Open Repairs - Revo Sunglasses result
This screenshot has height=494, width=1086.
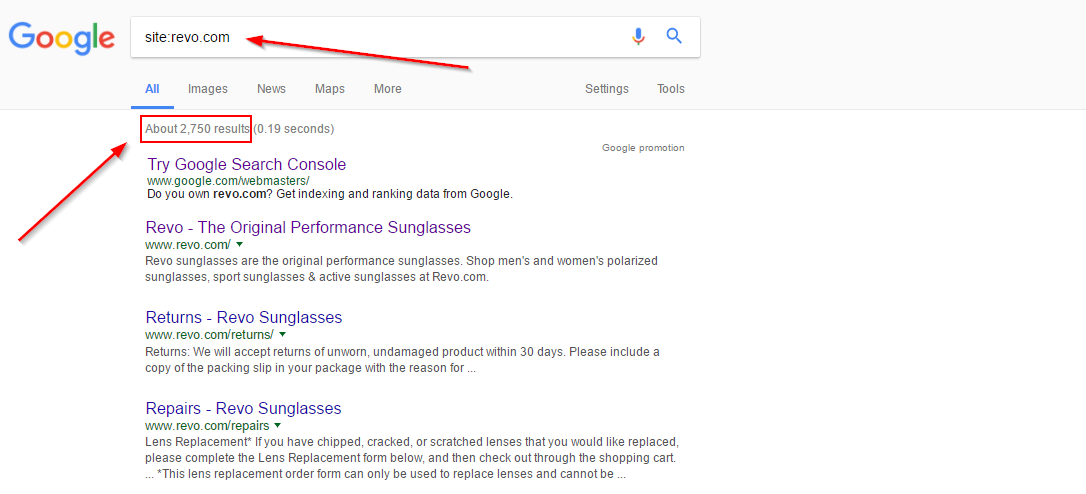point(244,408)
